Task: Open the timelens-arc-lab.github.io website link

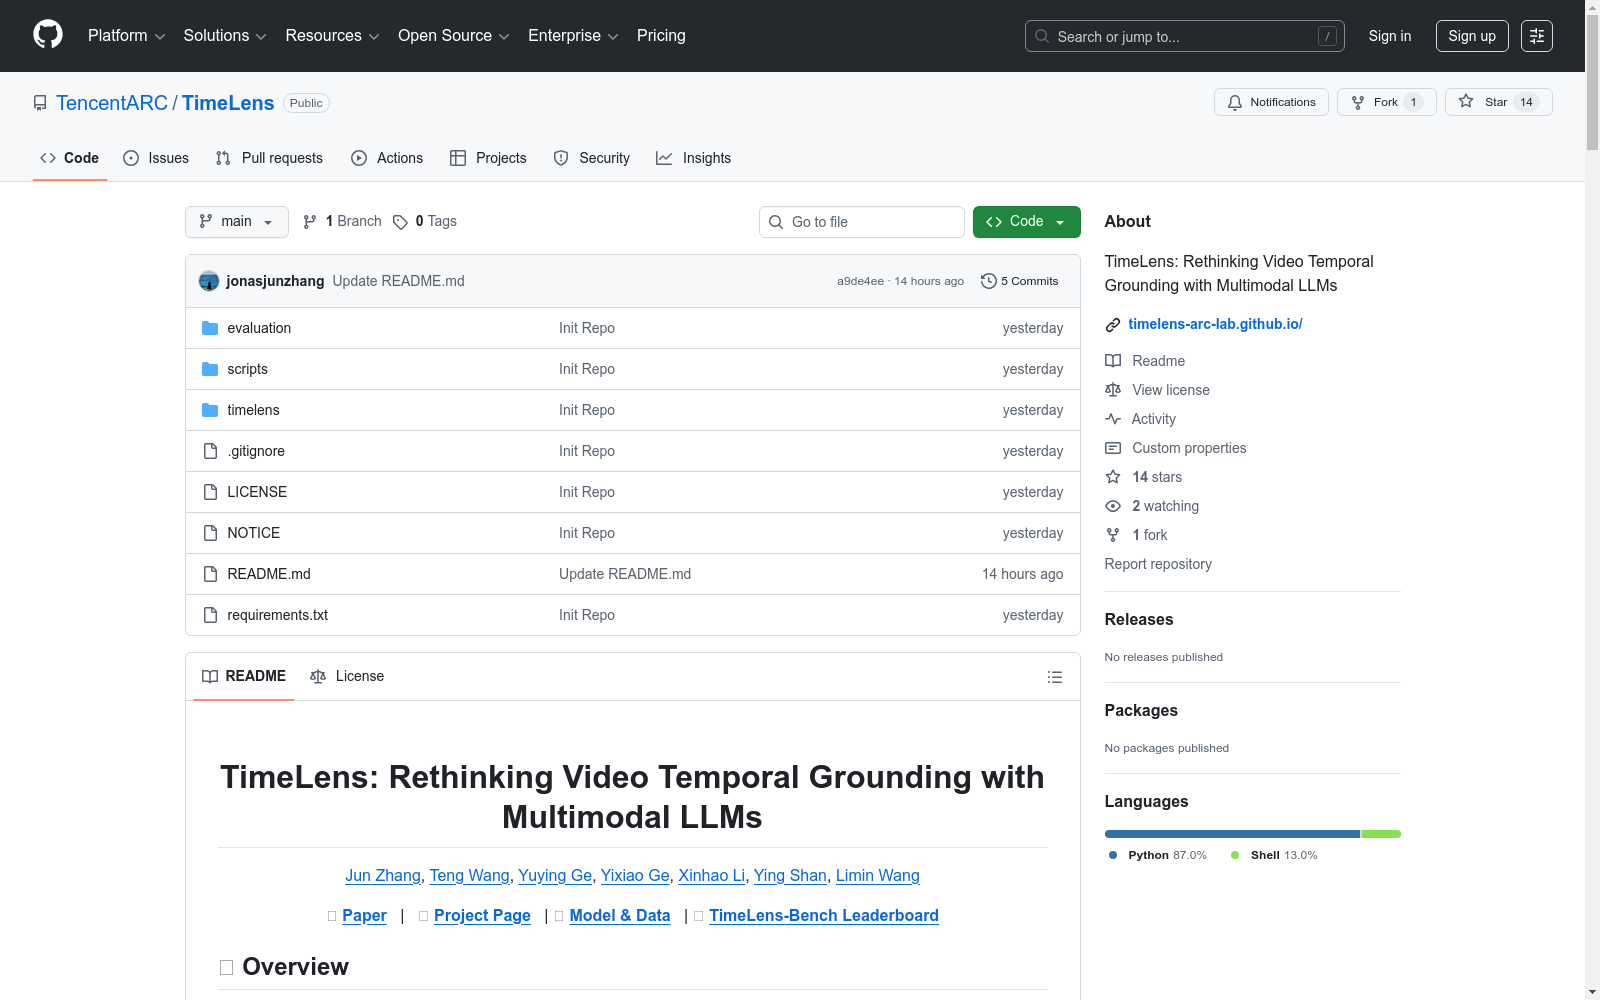Action: pyautogui.click(x=1215, y=324)
